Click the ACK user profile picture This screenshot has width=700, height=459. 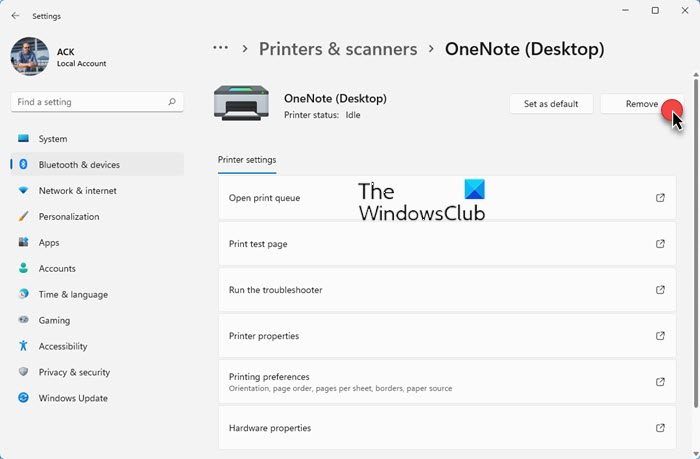30,57
